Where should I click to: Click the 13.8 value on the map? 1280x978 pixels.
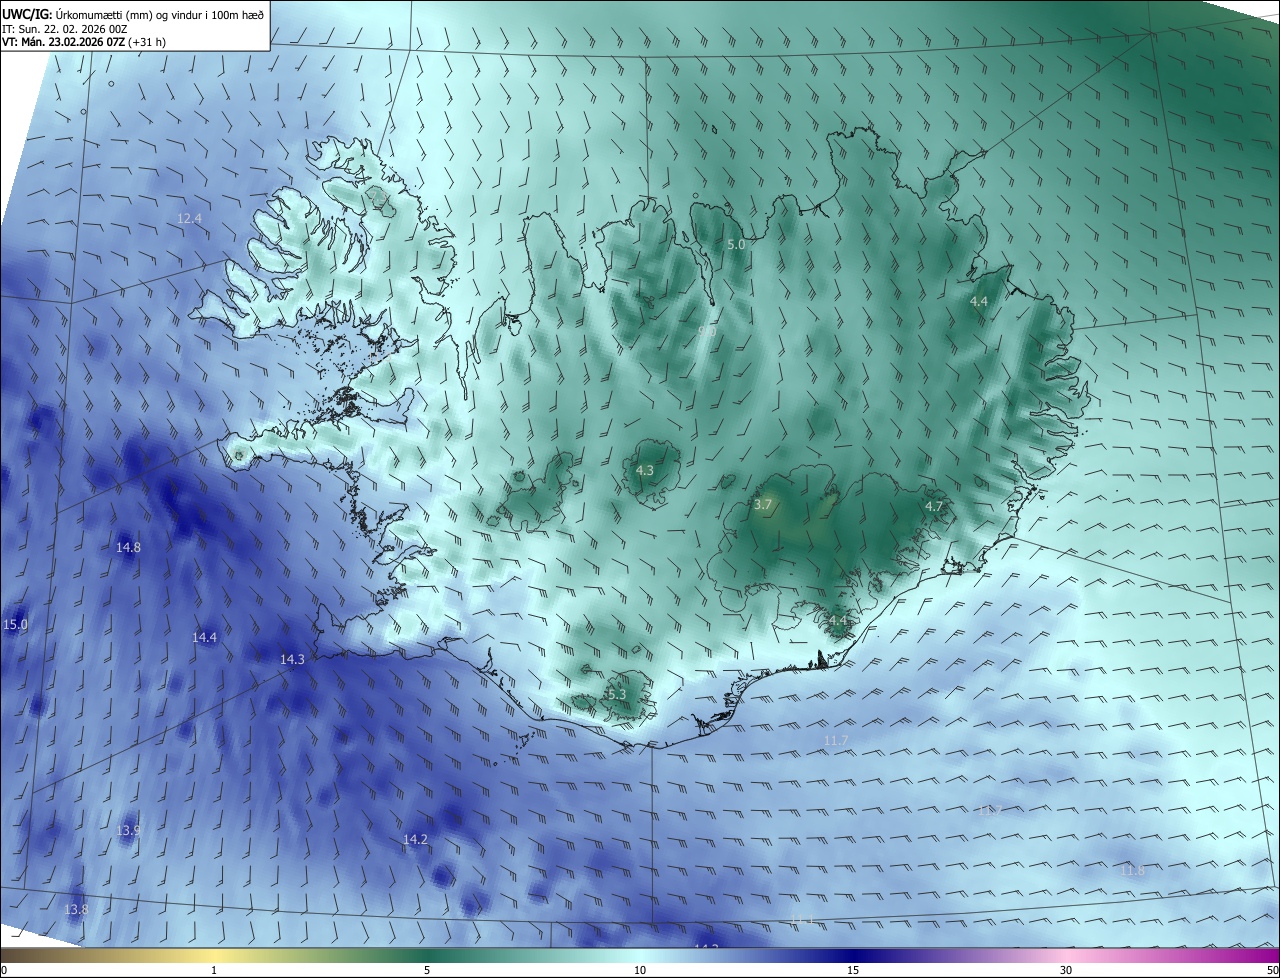pyautogui.click(x=76, y=909)
